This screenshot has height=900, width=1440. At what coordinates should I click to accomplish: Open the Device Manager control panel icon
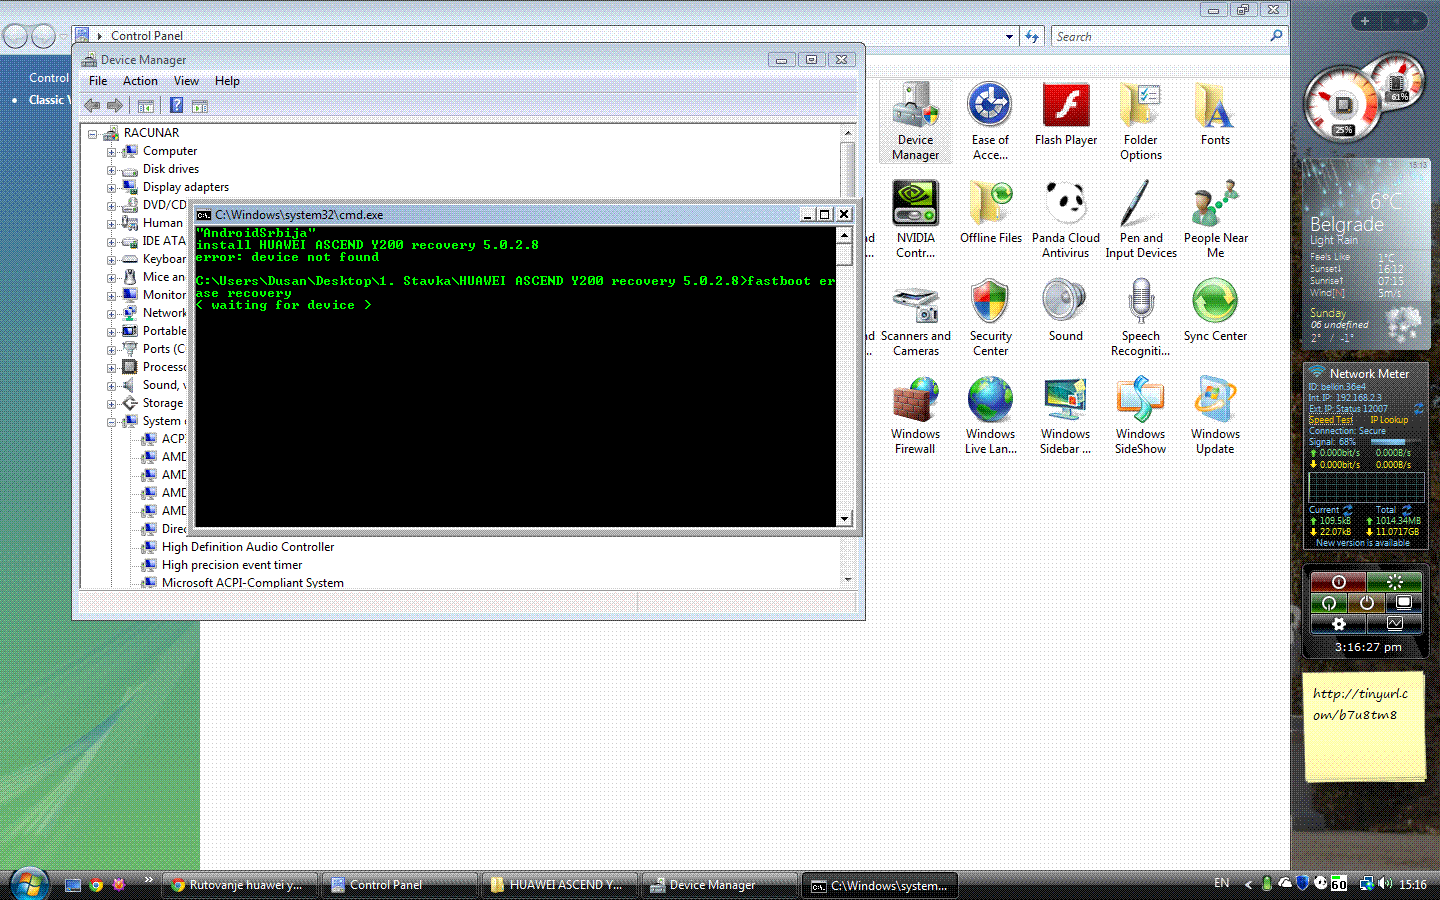[x=915, y=121]
